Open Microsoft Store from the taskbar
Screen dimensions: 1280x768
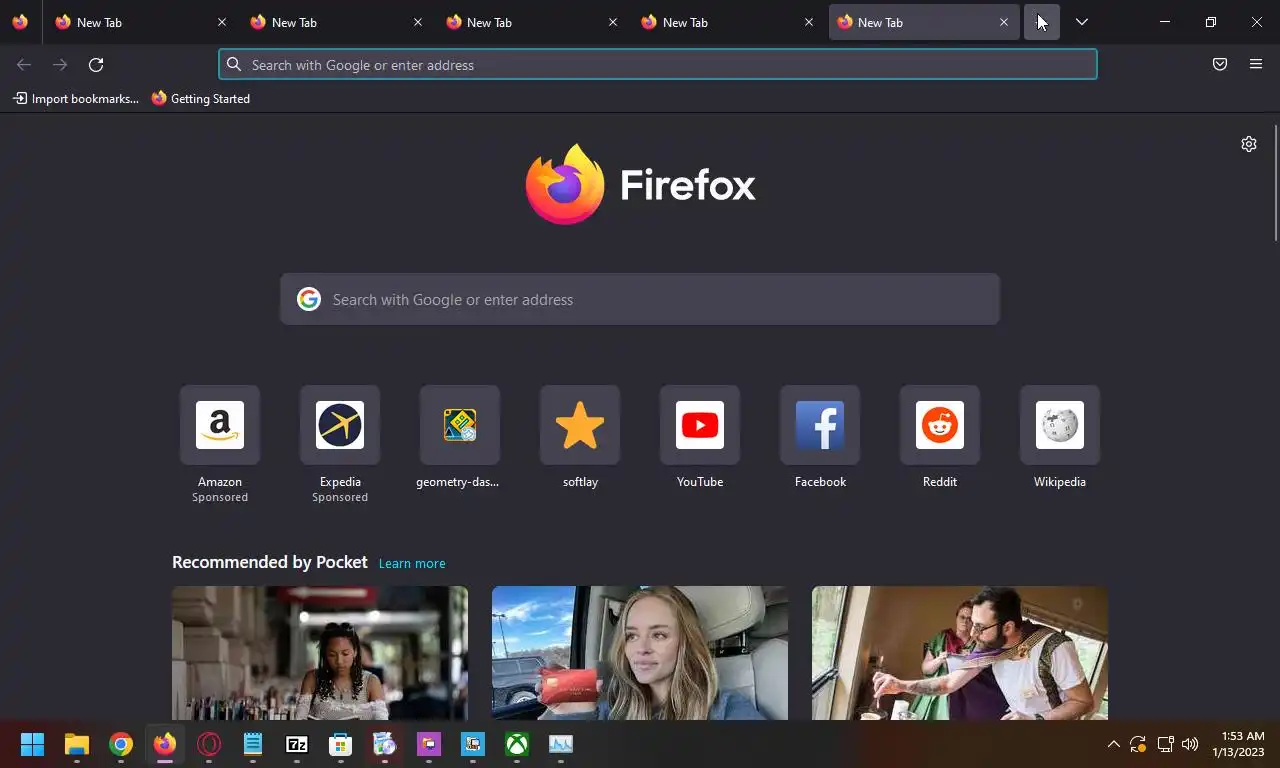coord(341,744)
